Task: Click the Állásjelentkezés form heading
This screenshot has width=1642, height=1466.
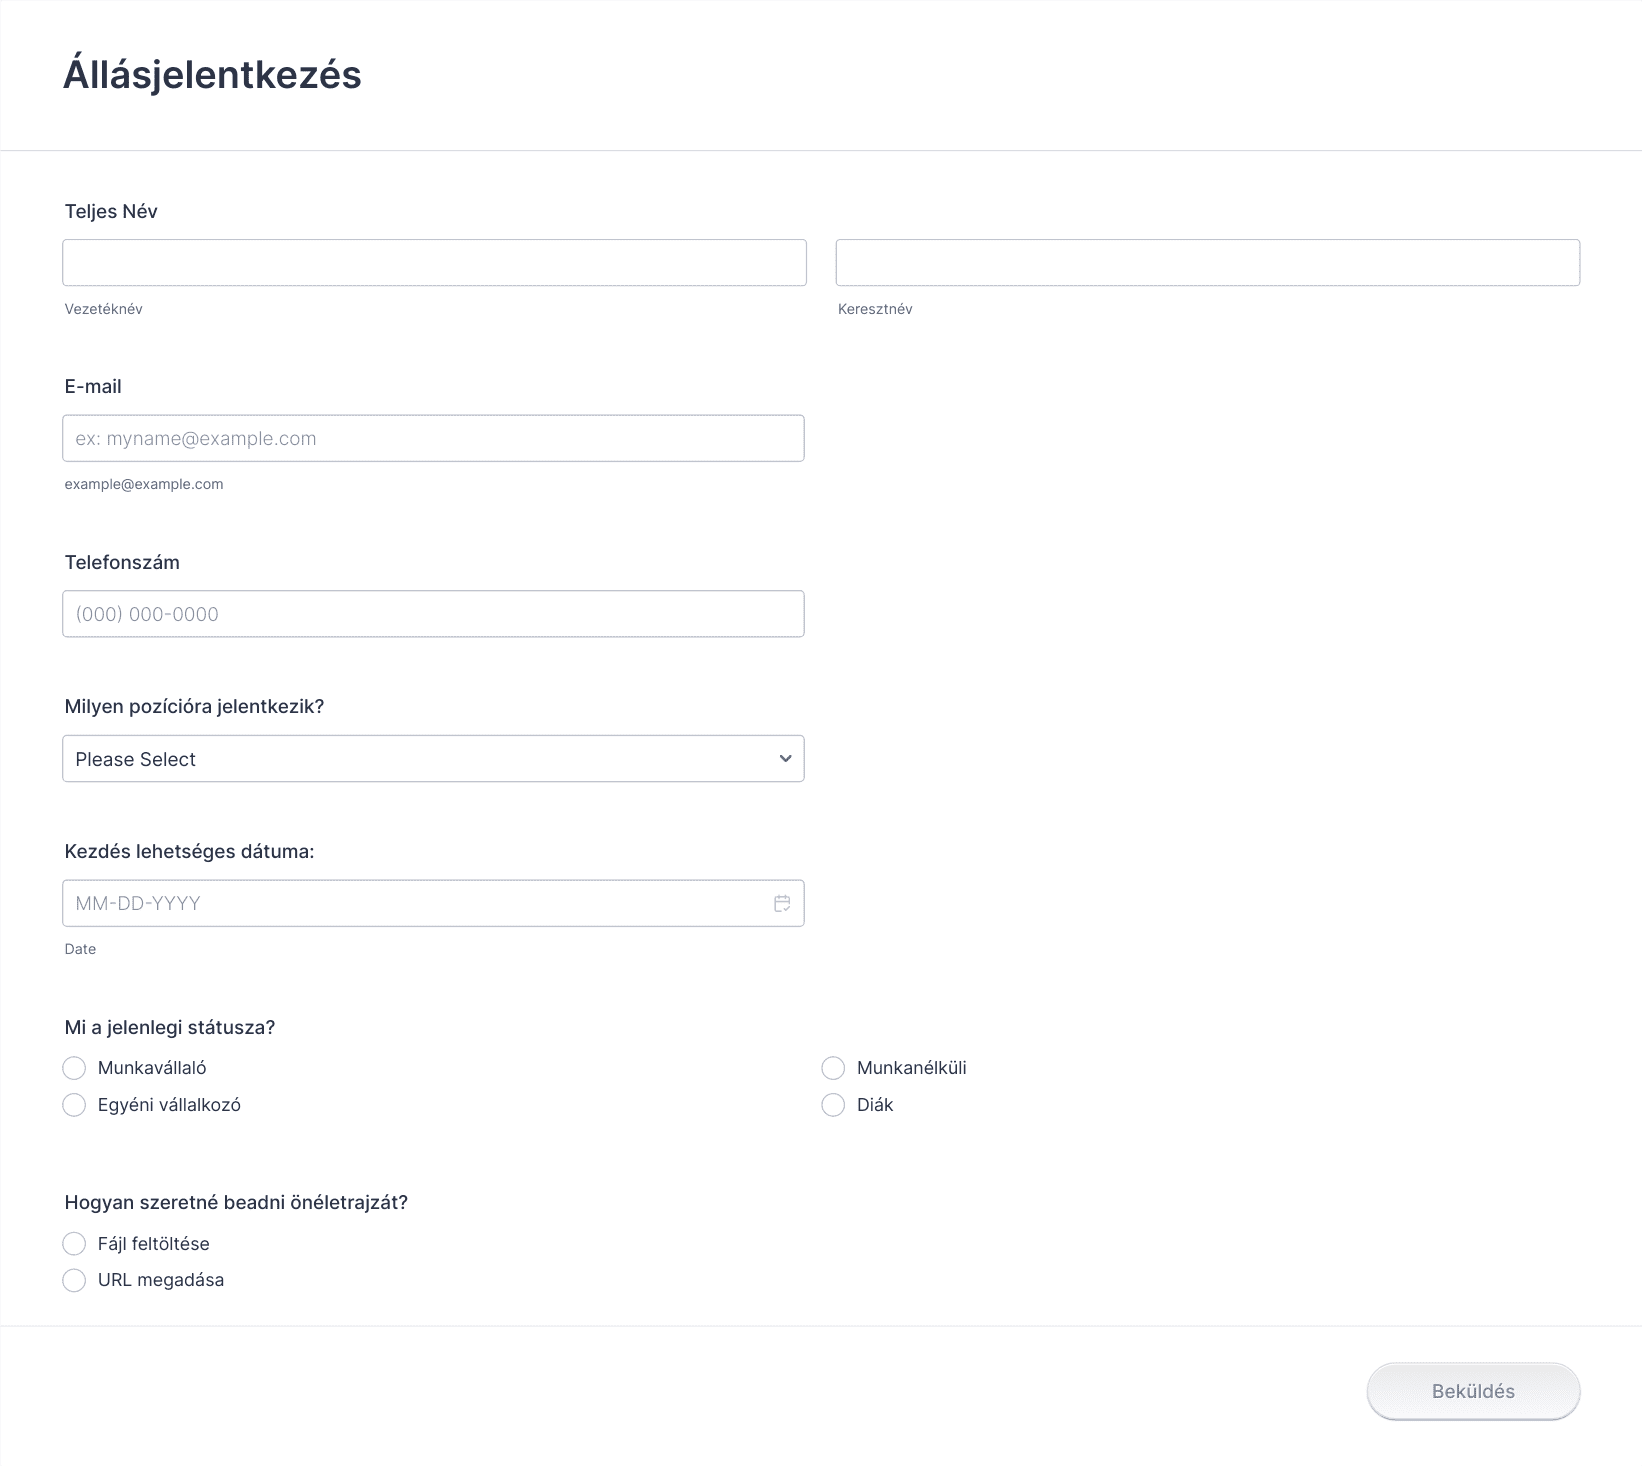Action: click(212, 75)
